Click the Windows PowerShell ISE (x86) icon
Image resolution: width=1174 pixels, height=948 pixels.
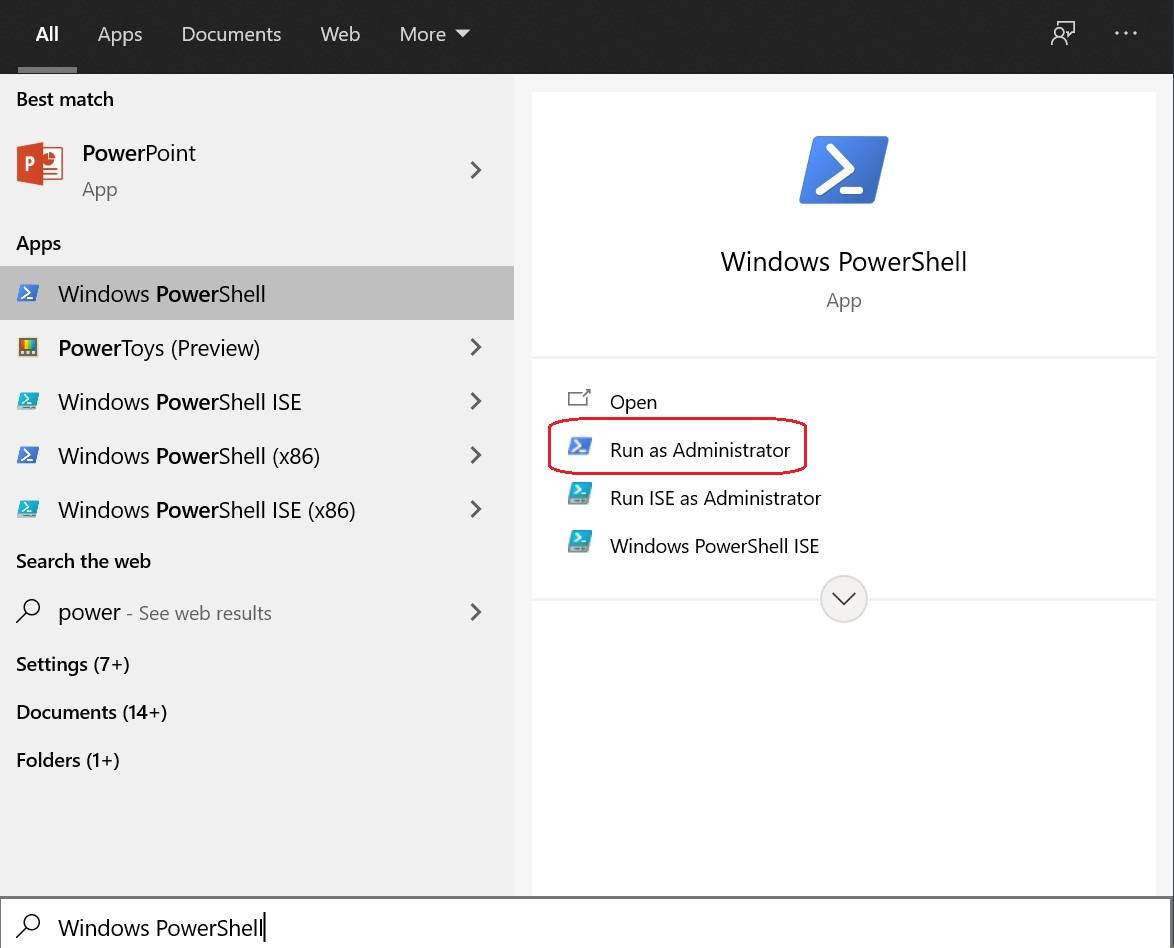coord(28,509)
